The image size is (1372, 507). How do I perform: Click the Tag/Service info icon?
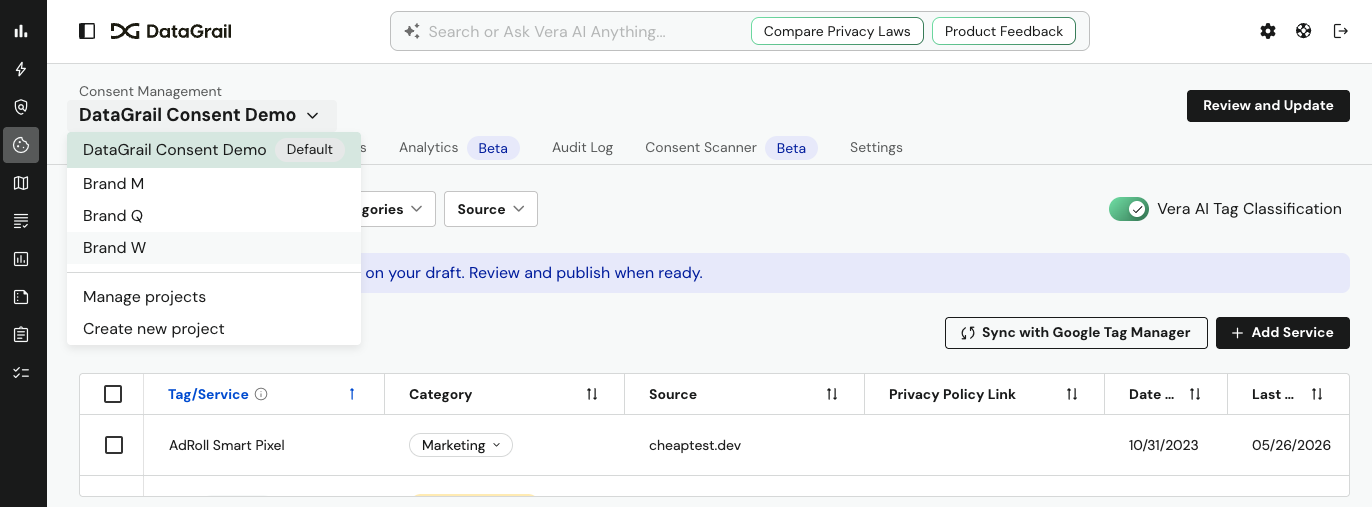point(261,394)
